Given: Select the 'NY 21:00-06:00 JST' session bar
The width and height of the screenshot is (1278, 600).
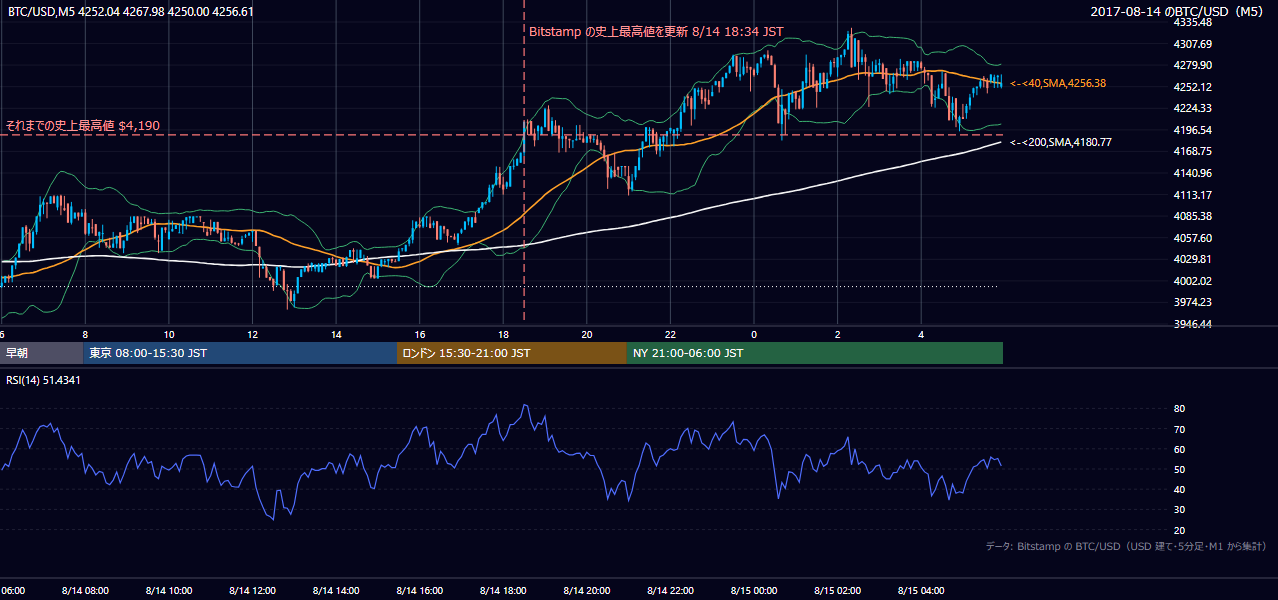Looking at the screenshot, I should pyautogui.click(x=815, y=353).
